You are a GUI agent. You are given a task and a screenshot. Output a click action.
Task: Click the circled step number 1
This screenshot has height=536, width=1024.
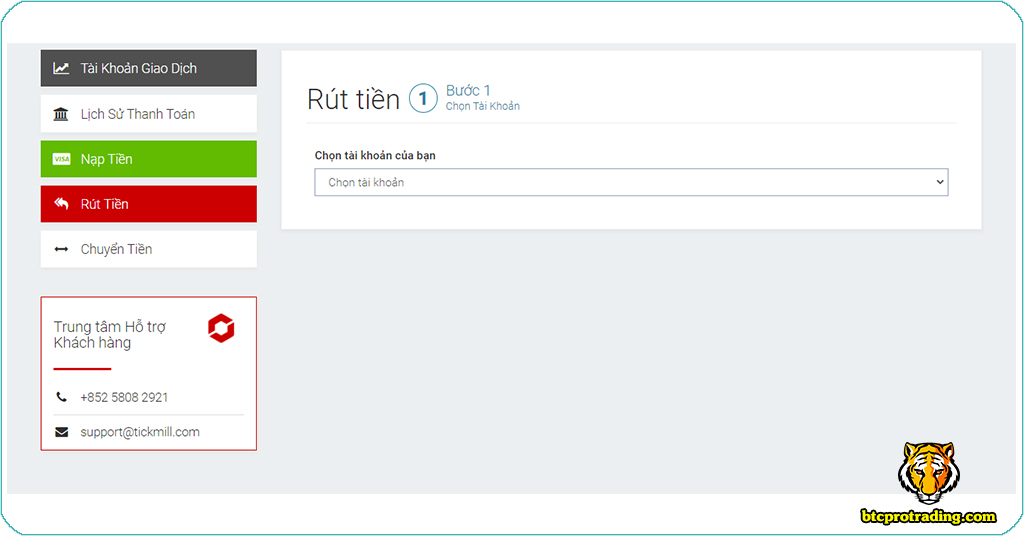tap(423, 98)
